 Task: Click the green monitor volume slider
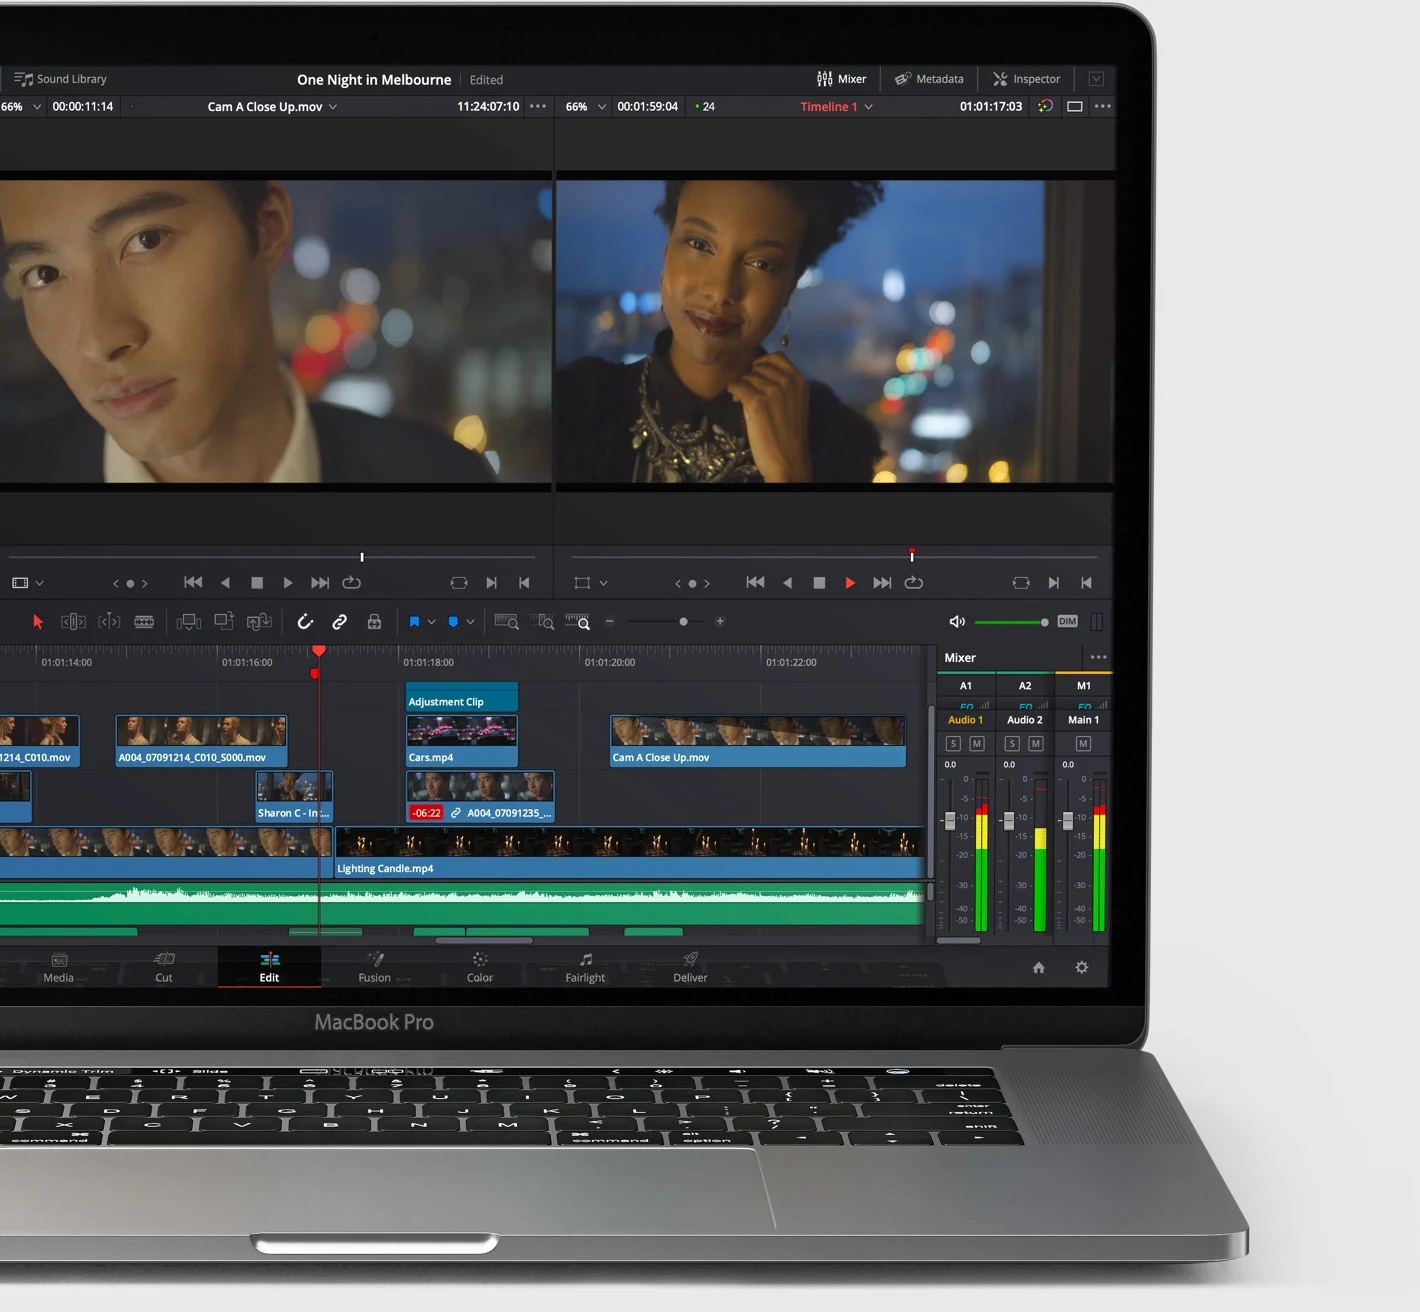pyautogui.click(x=1008, y=622)
